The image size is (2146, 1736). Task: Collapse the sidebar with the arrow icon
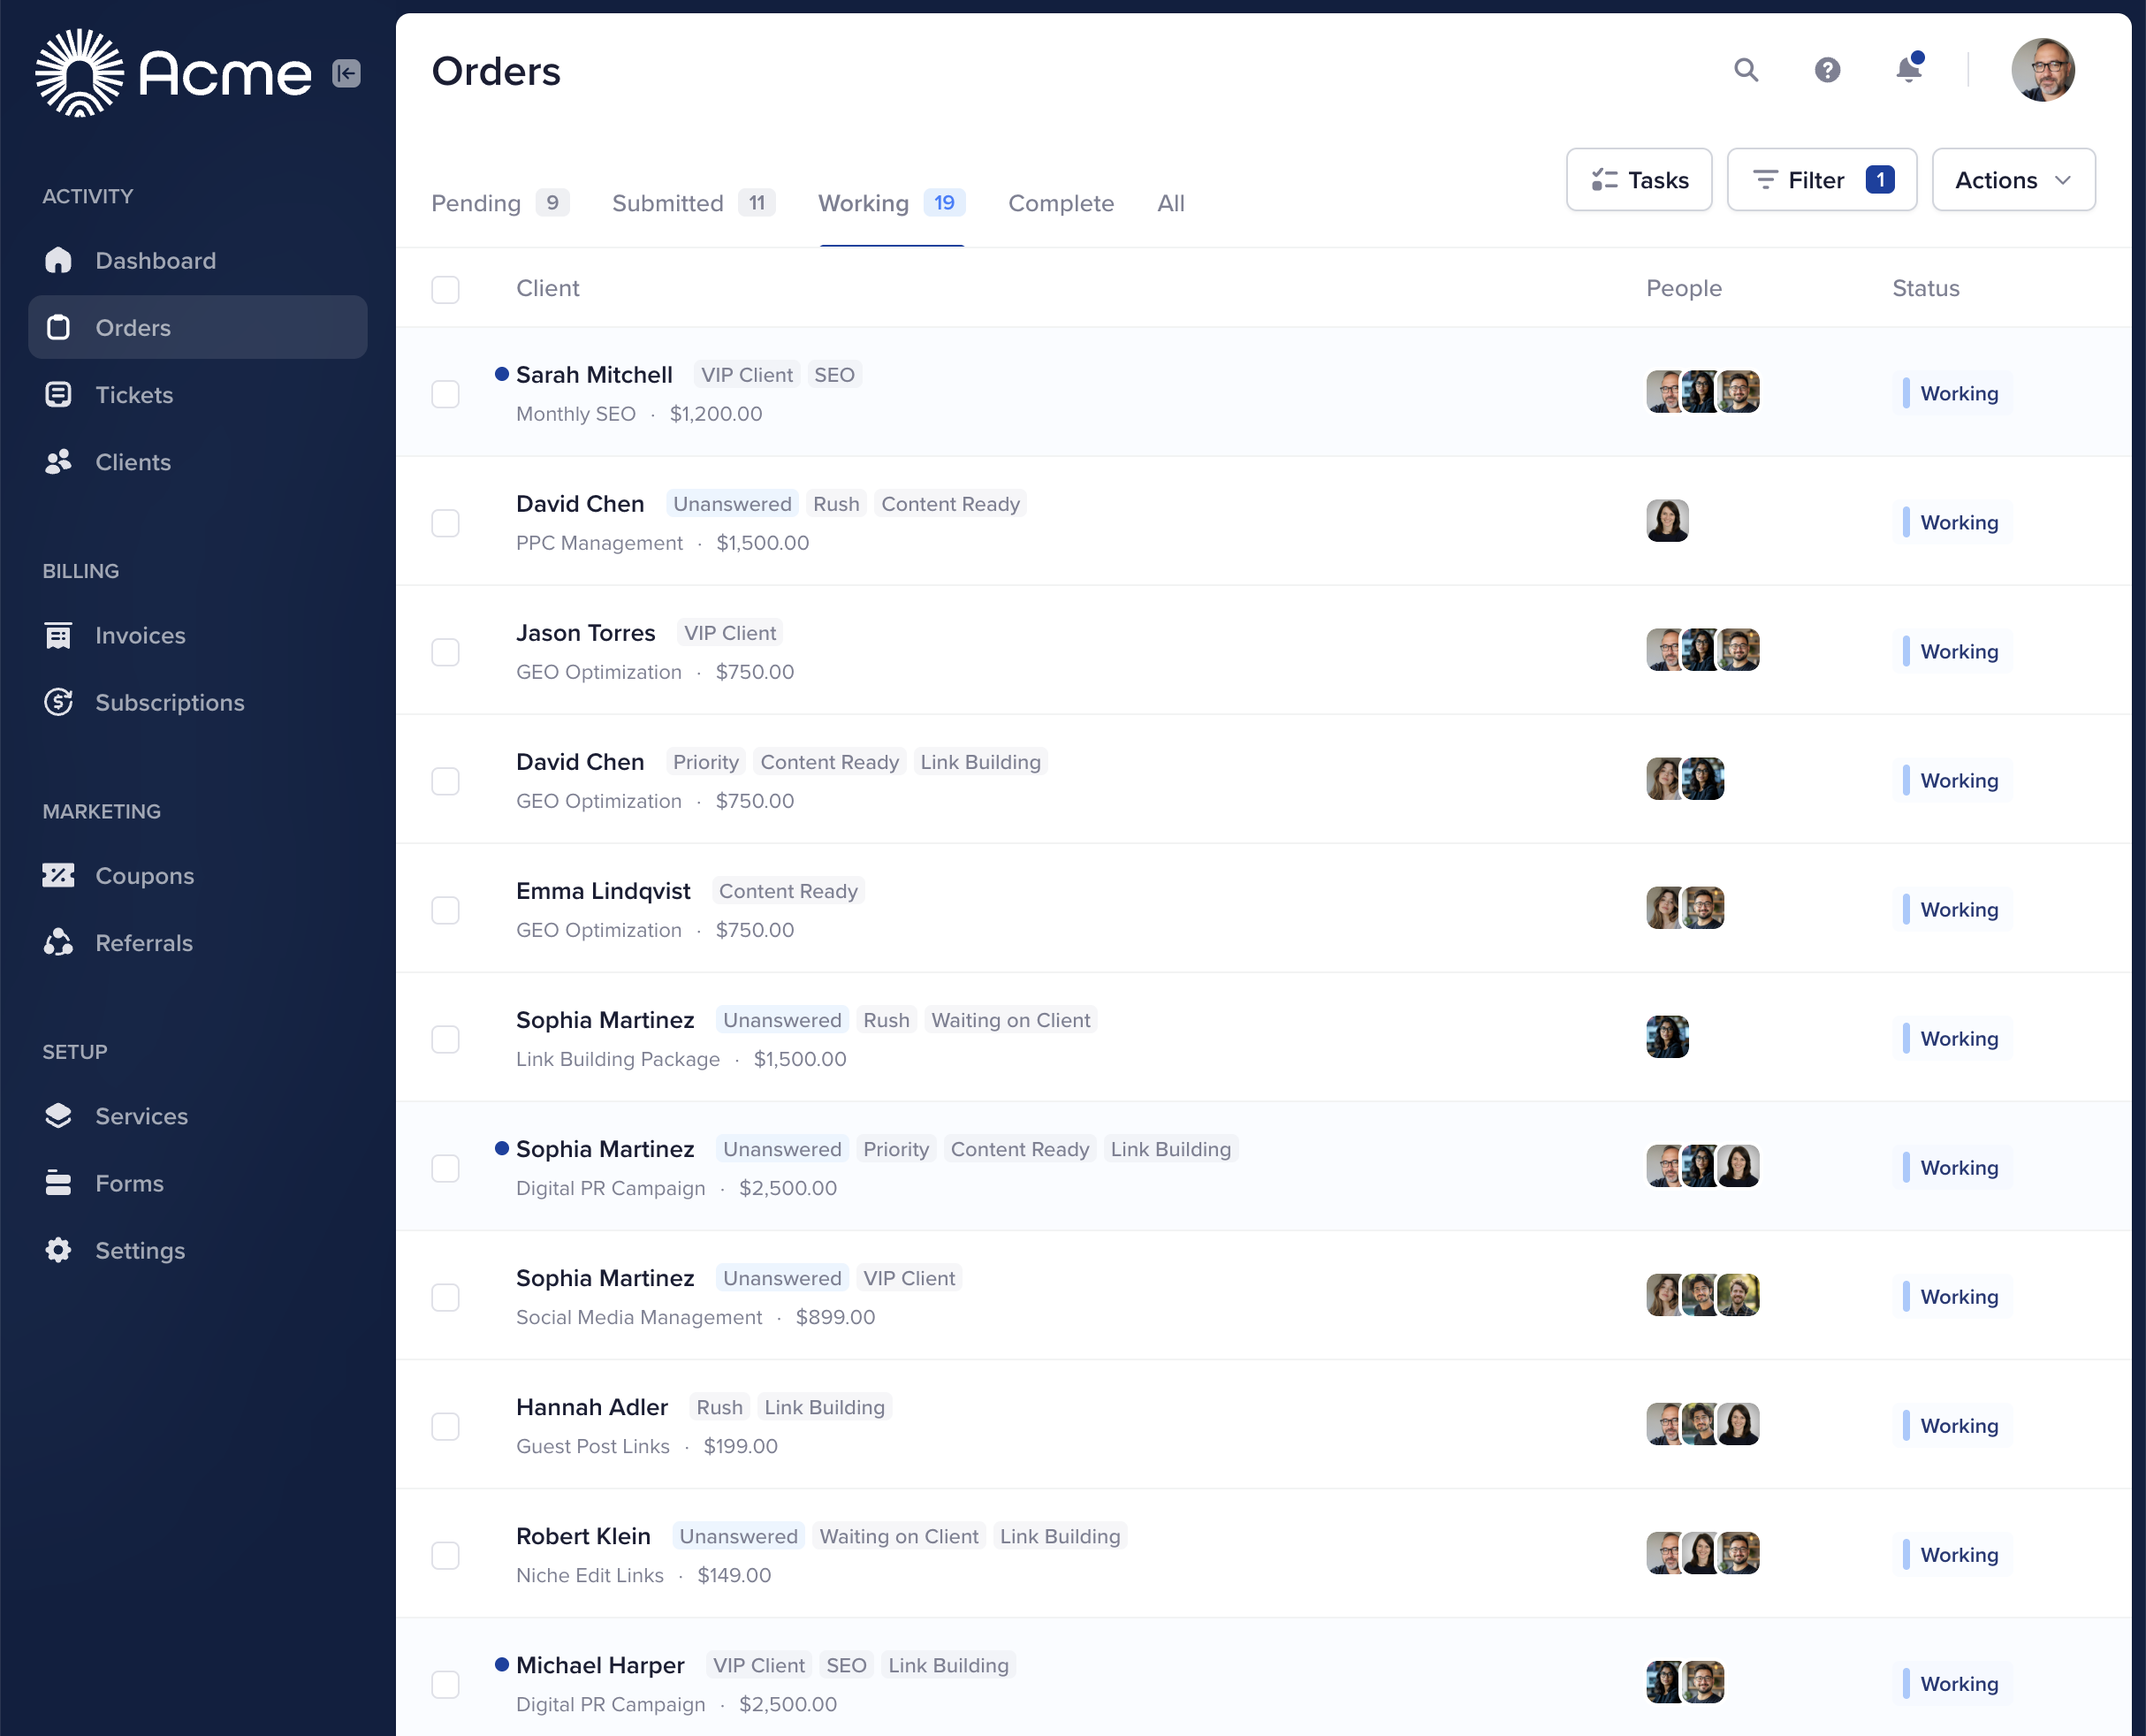(x=346, y=73)
